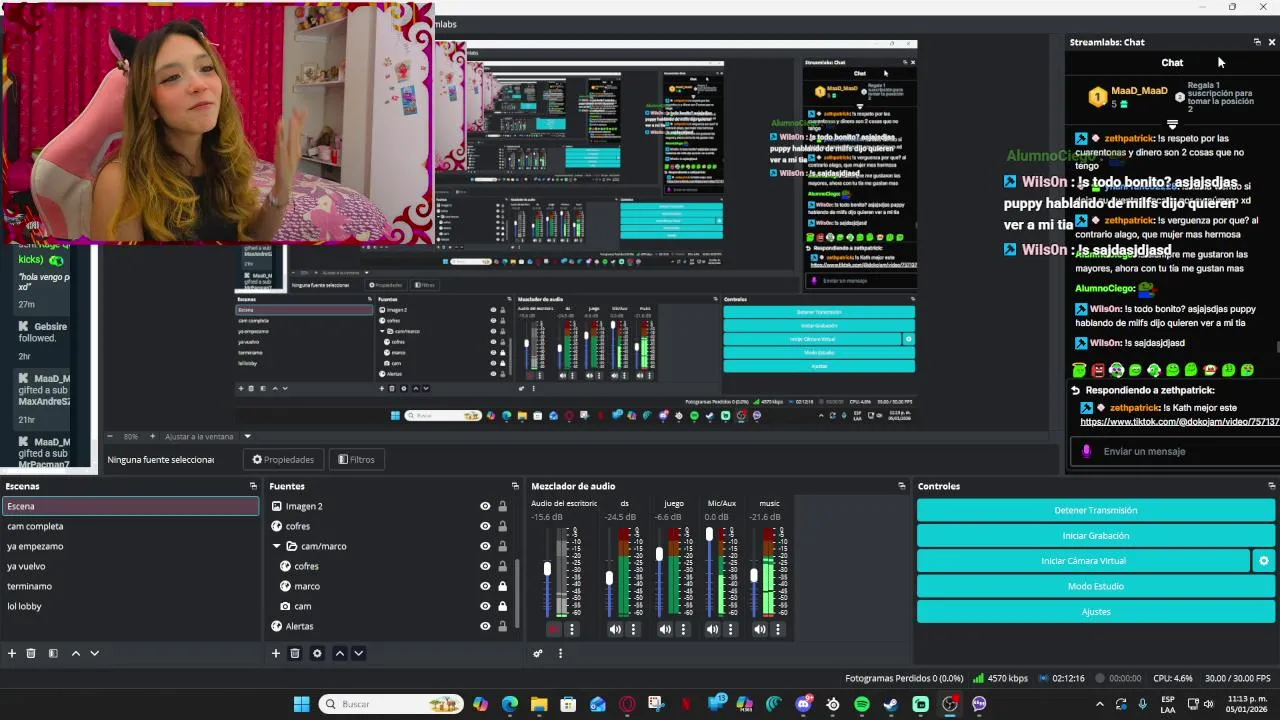Open Filtros for the selected source
The height and width of the screenshot is (720, 1280).
356,459
